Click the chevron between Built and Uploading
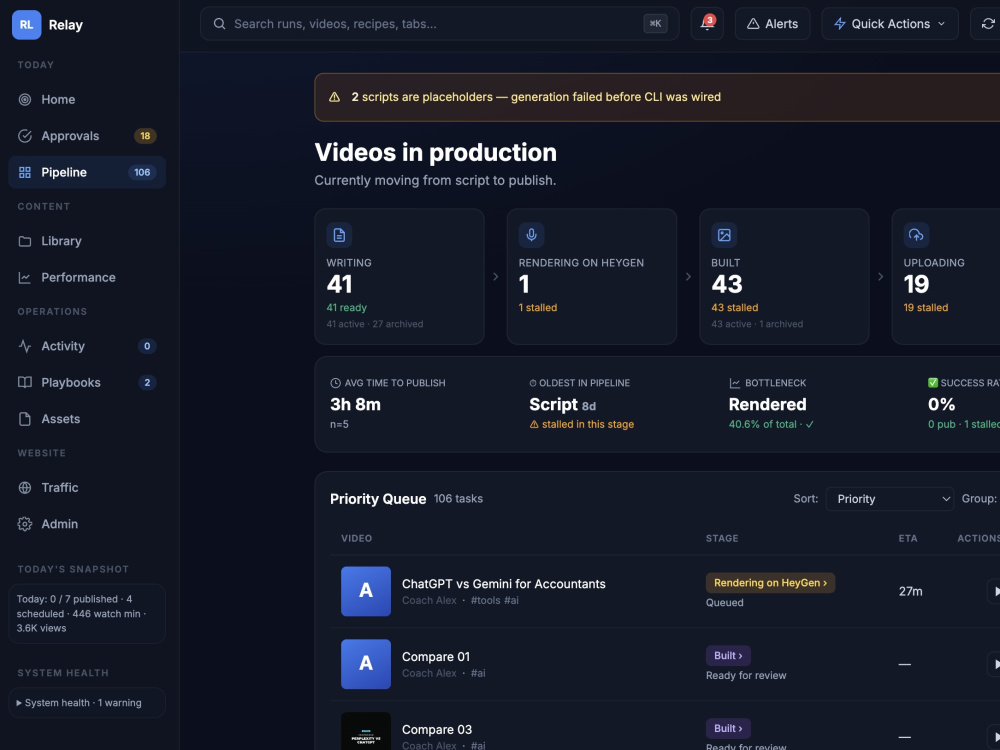Image resolution: width=1000 pixels, height=750 pixels. click(881, 277)
